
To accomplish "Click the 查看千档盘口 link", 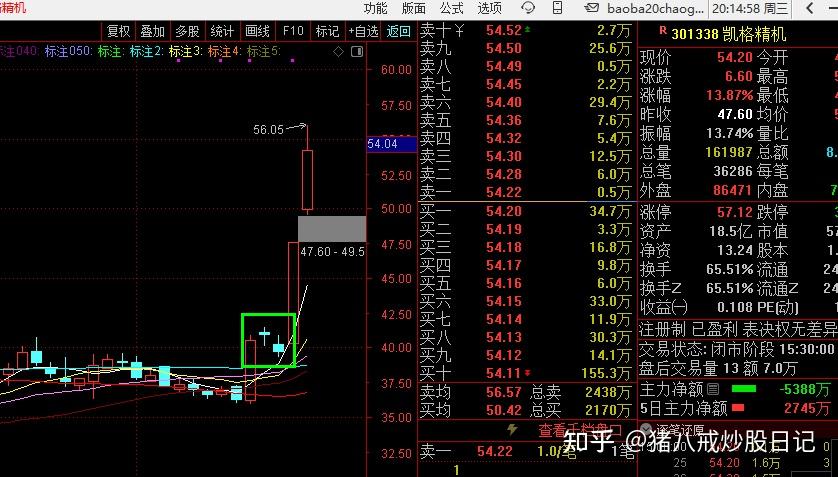I will (x=580, y=430).
